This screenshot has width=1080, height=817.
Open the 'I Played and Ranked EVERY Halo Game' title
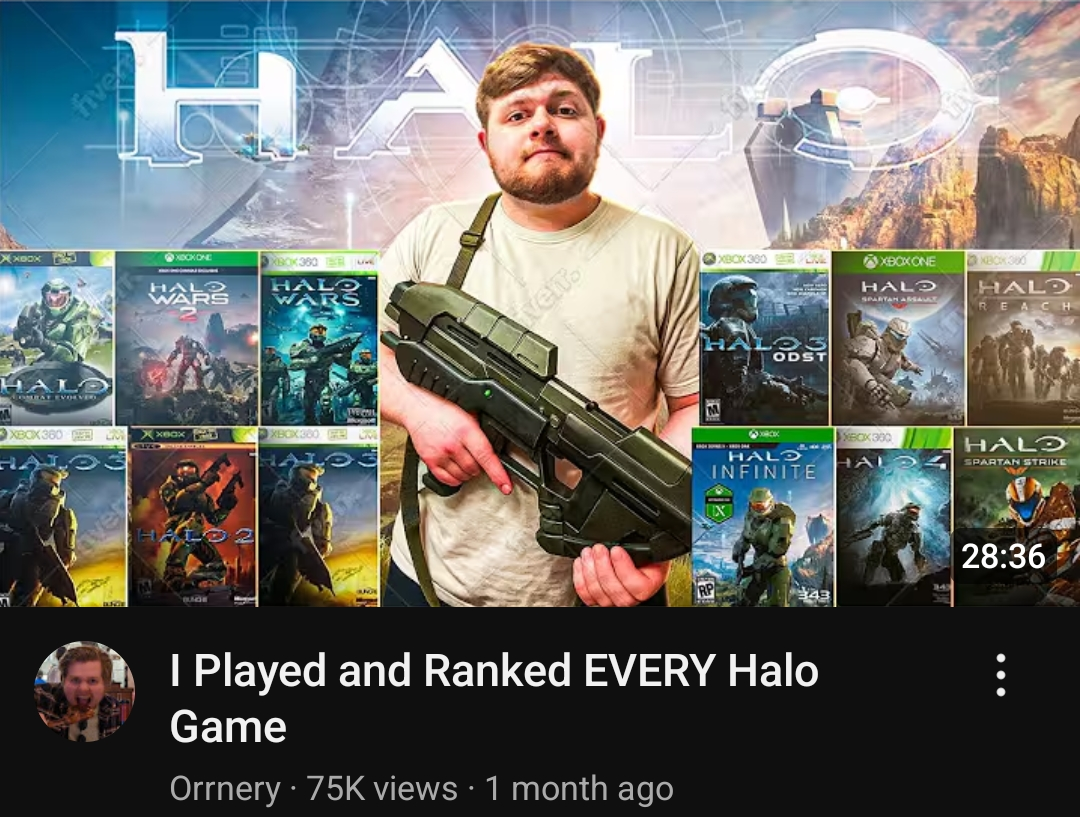click(x=494, y=698)
